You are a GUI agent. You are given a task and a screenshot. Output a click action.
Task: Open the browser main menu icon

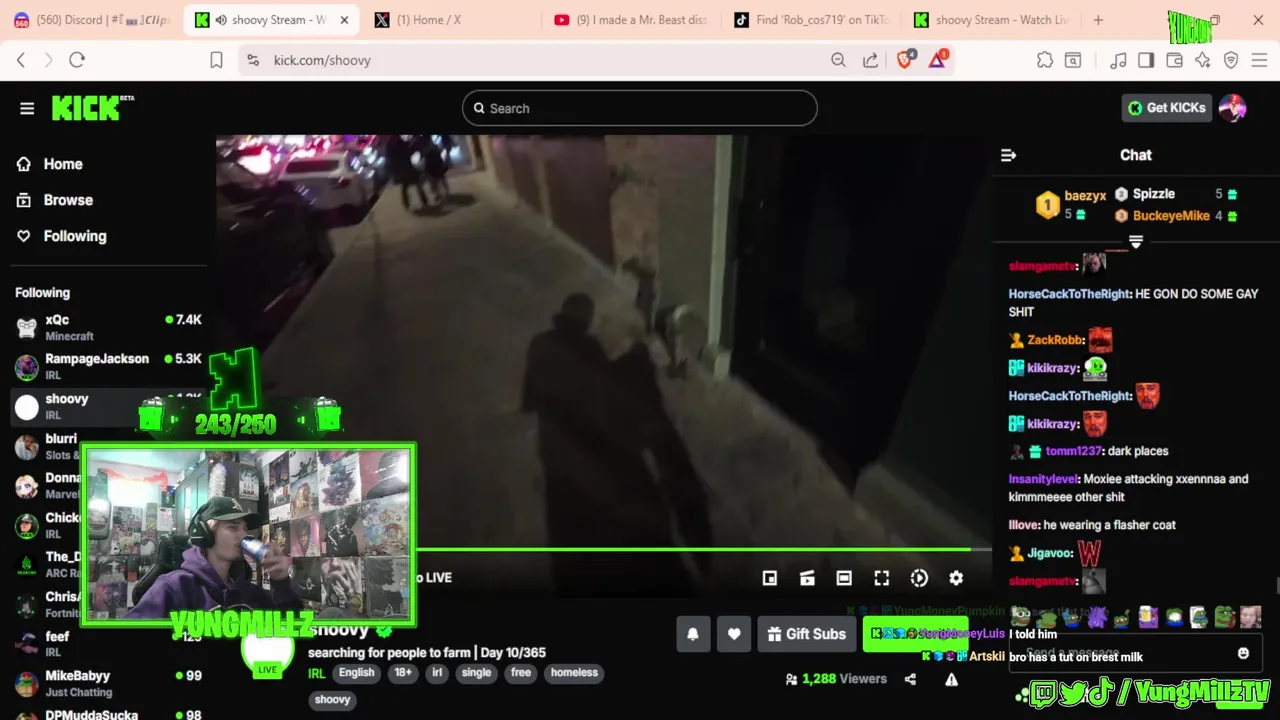[1260, 60]
